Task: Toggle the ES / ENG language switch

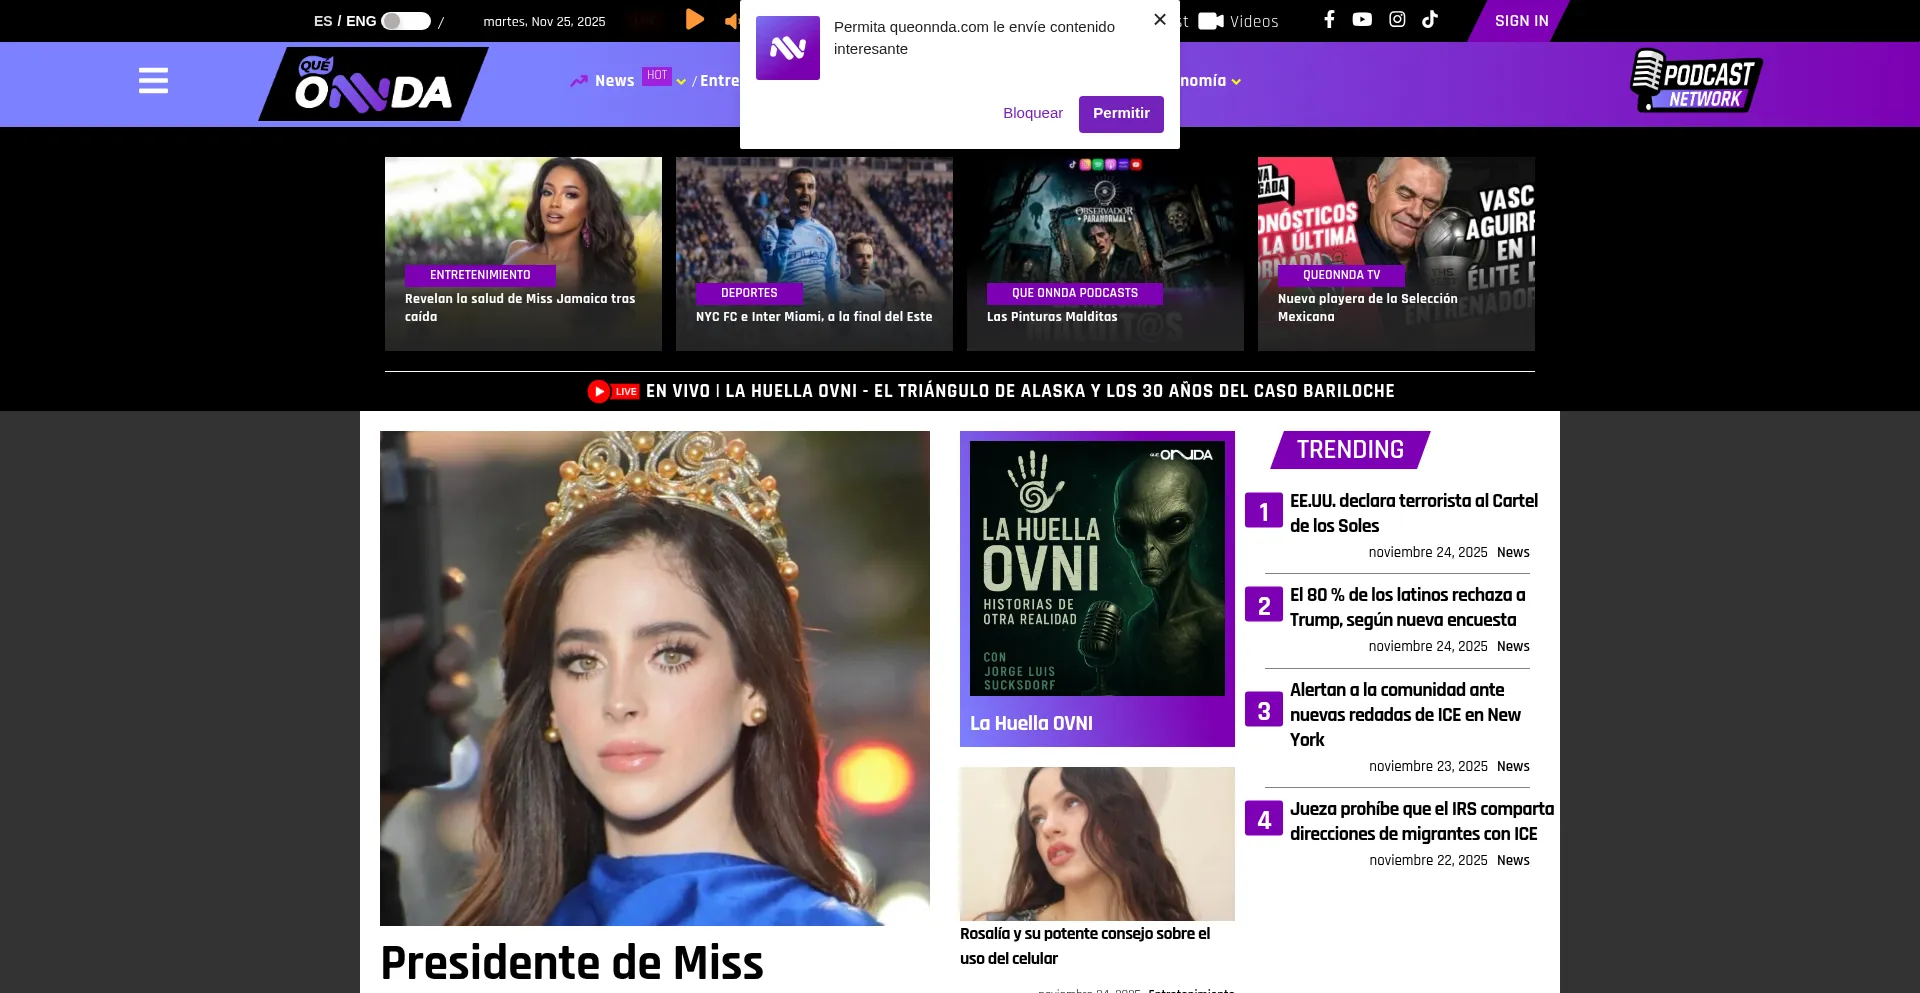Action: (406, 21)
